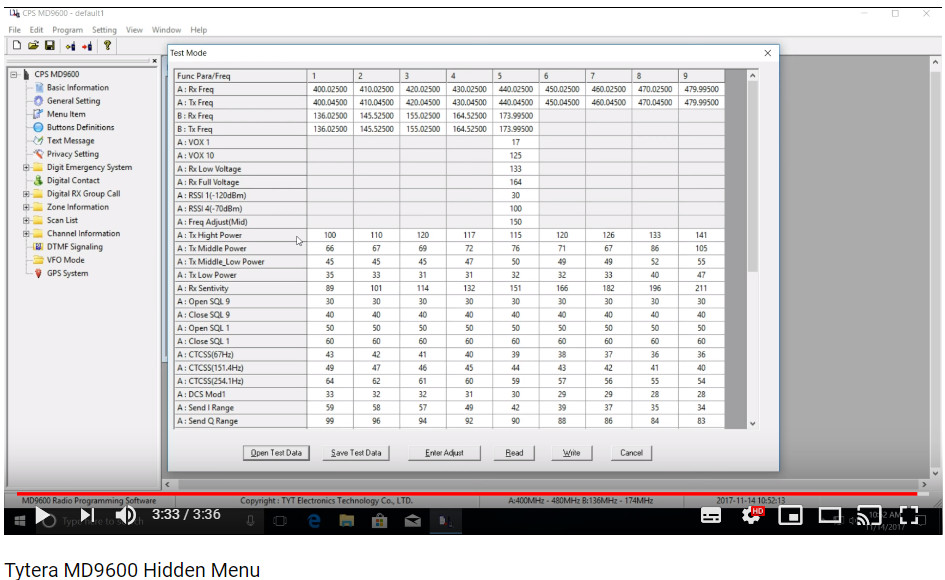The image size is (945, 580).
Task: Click the Test Mode table vertical scrollbar thumb
Action: tap(752, 176)
